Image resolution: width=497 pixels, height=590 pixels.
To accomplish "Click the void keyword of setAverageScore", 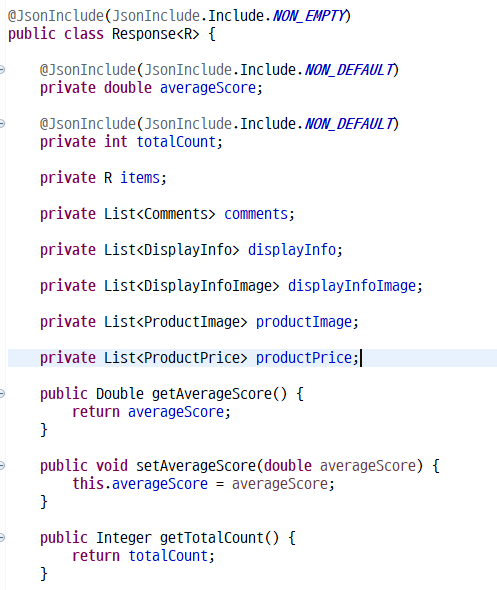I will coord(112,466).
